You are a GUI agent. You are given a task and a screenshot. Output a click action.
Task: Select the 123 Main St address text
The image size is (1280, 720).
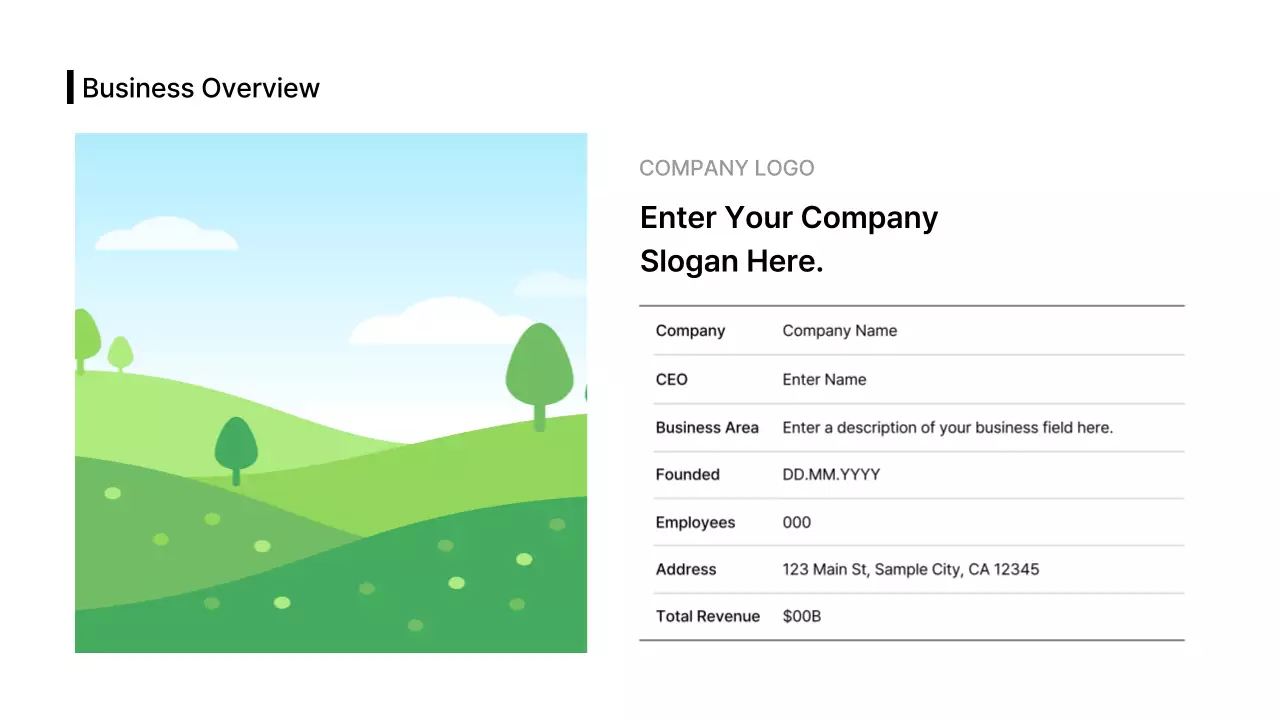coord(910,570)
